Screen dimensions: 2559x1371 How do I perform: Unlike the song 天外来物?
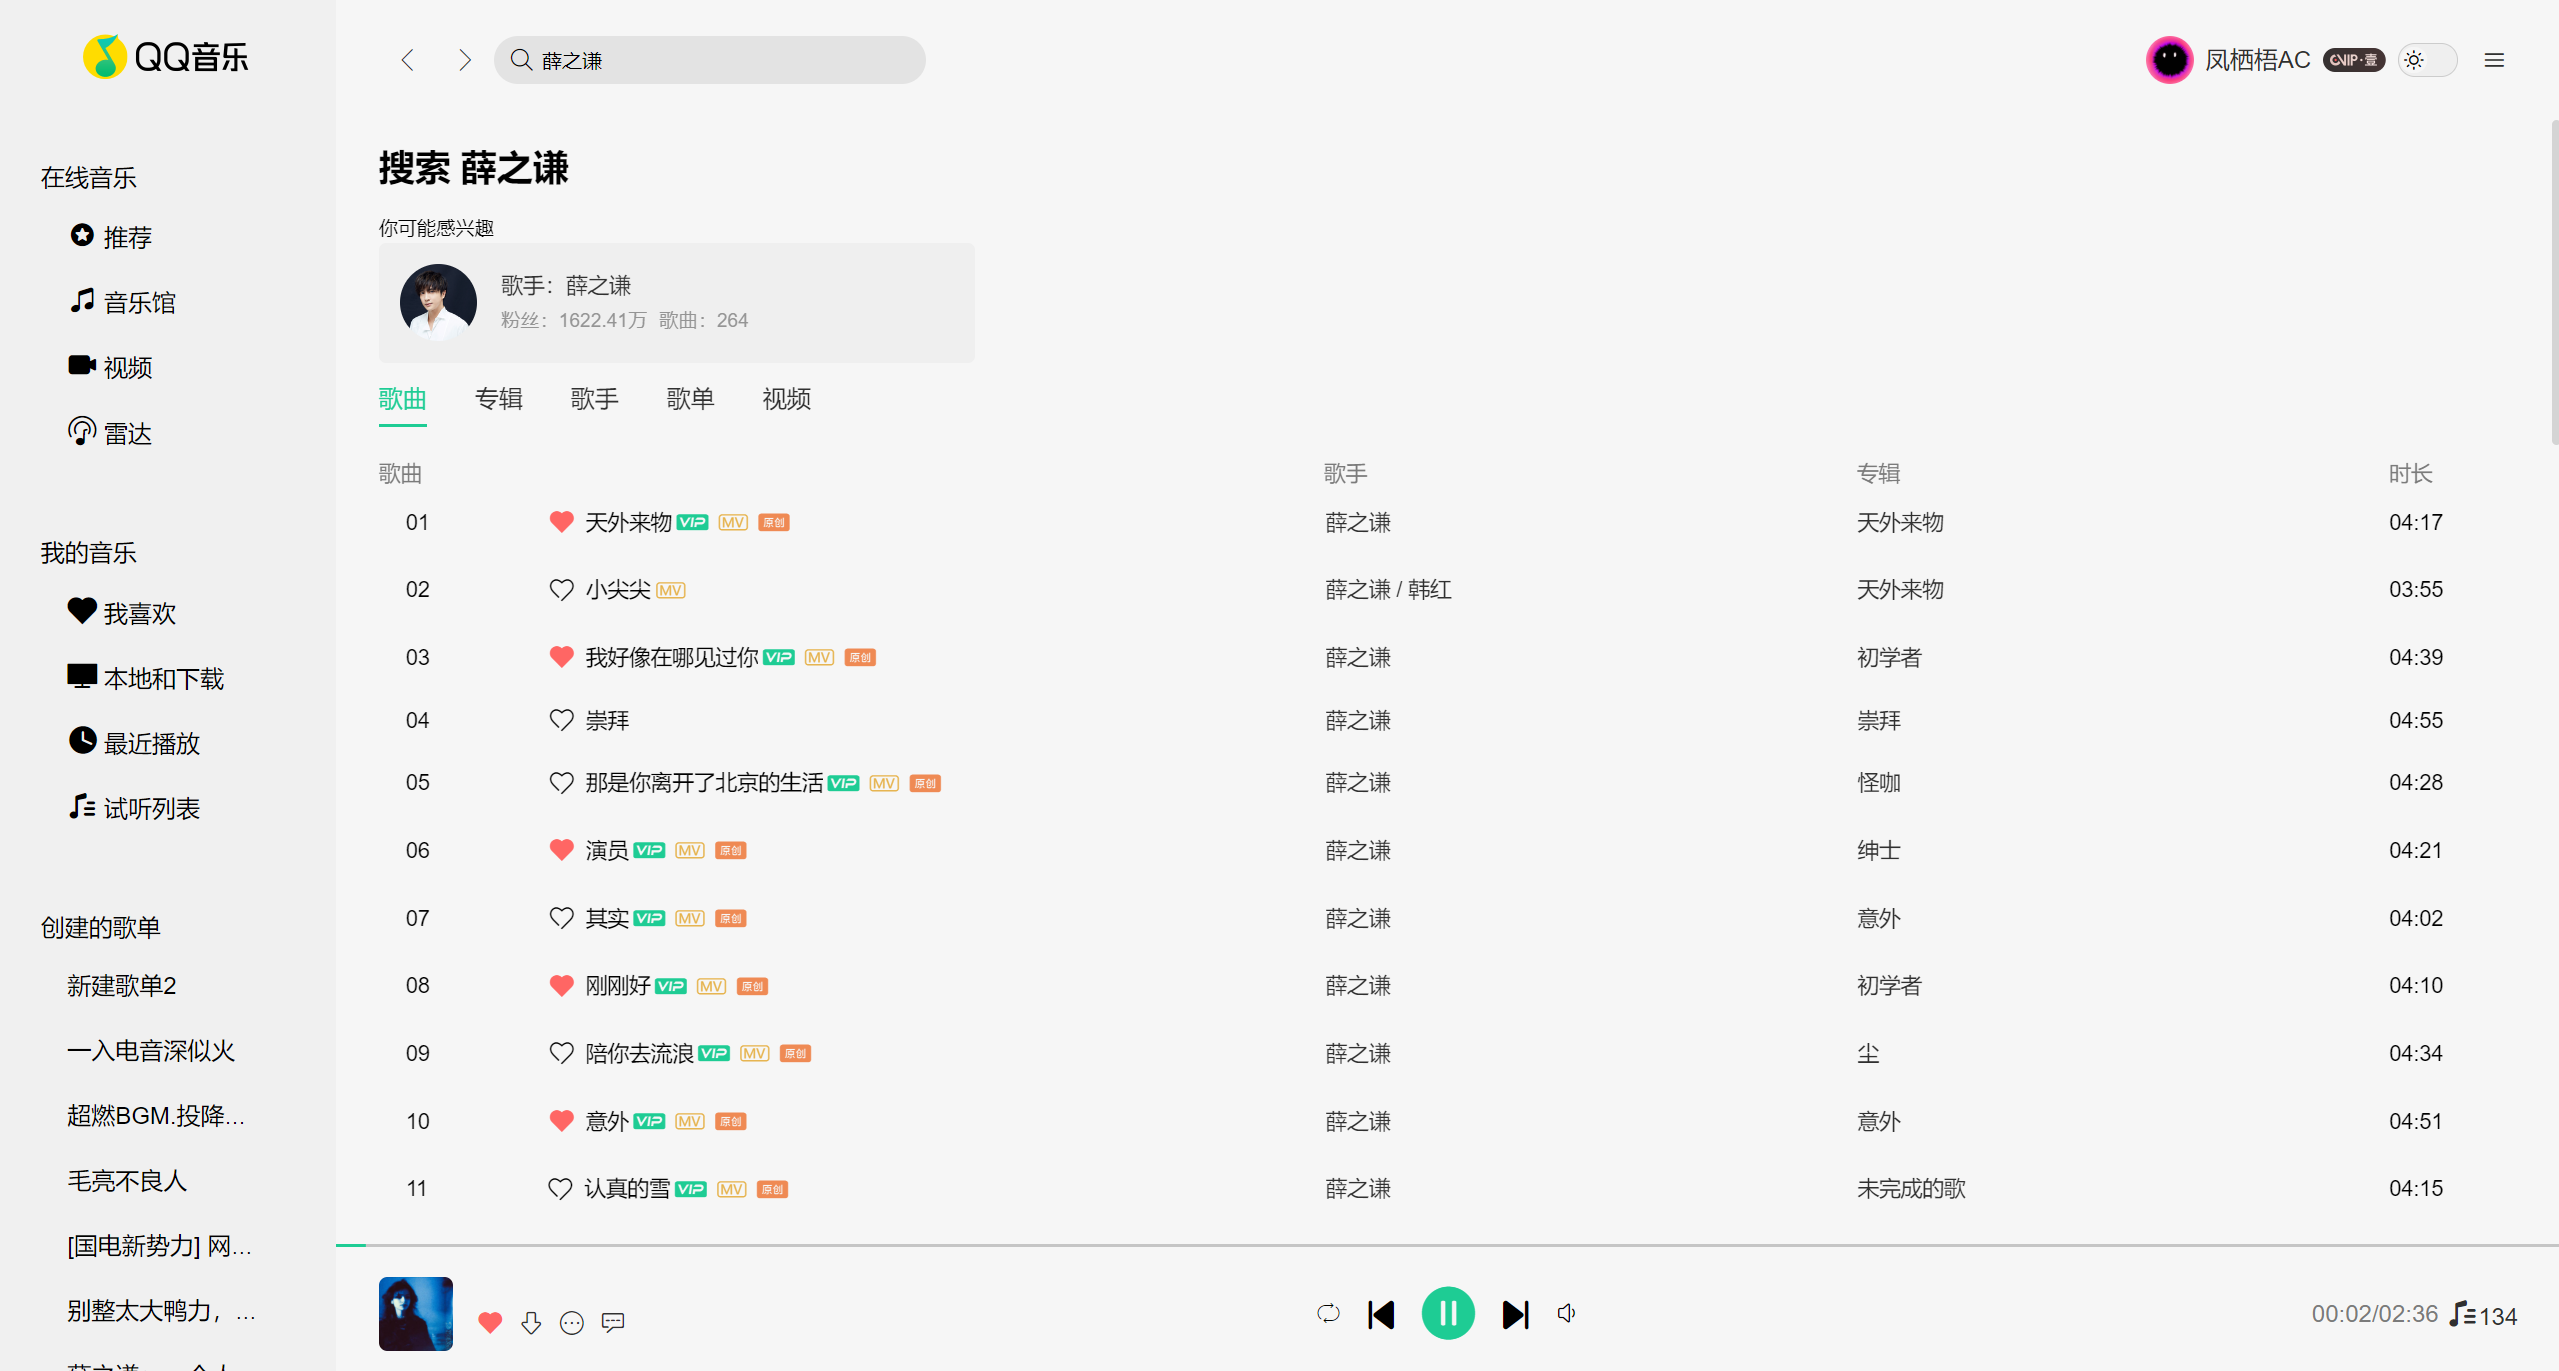pos(561,522)
